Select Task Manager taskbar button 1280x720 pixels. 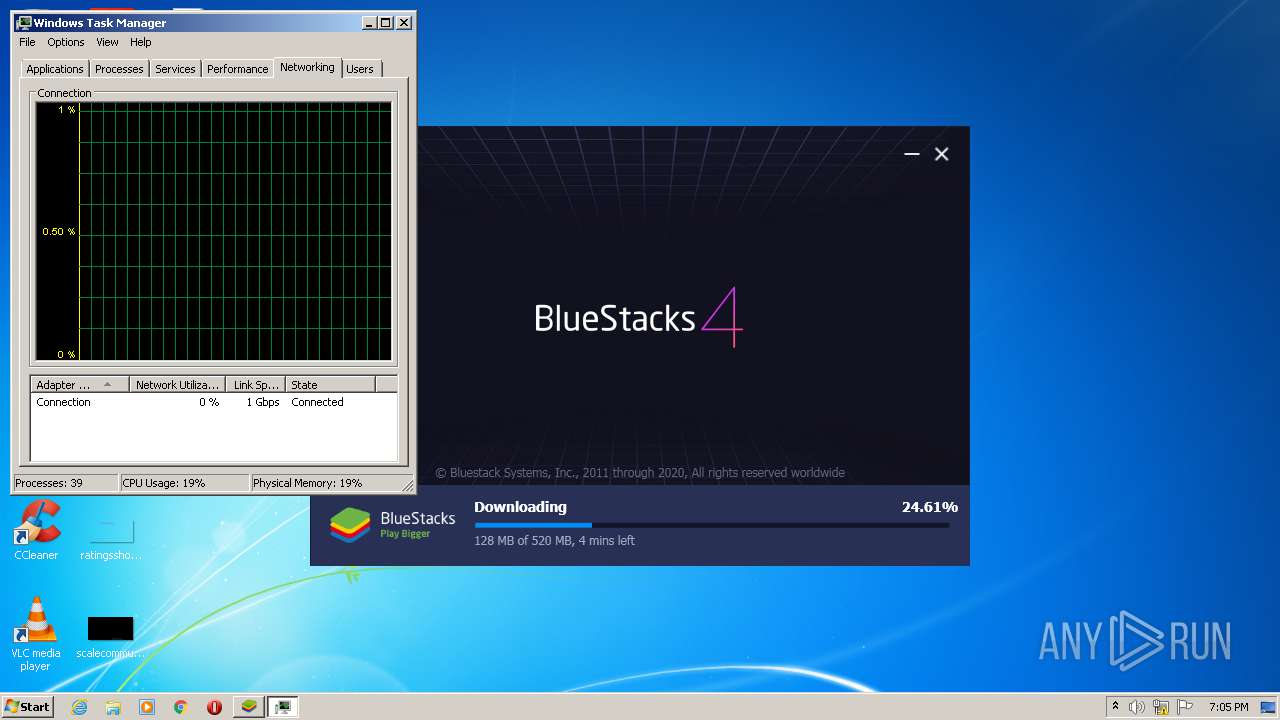point(283,707)
